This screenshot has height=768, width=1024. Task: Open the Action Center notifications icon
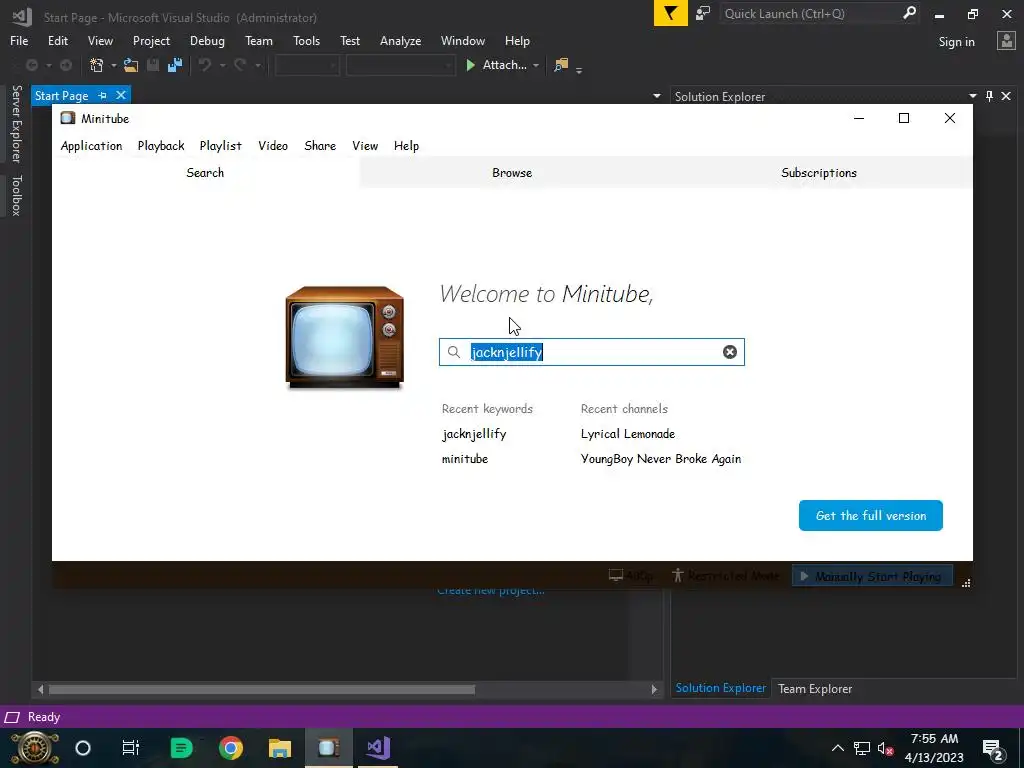click(993, 749)
